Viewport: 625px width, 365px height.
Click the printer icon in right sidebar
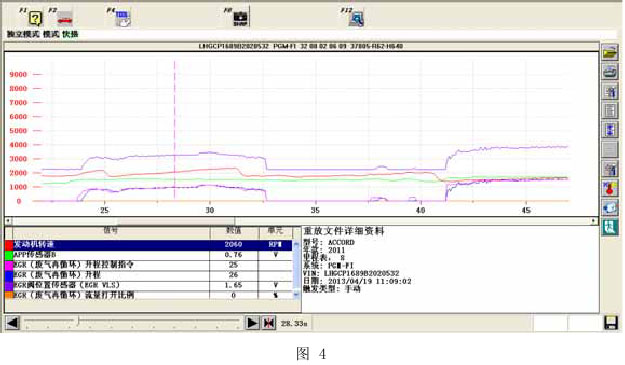pyautogui.click(x=609, y=72)
